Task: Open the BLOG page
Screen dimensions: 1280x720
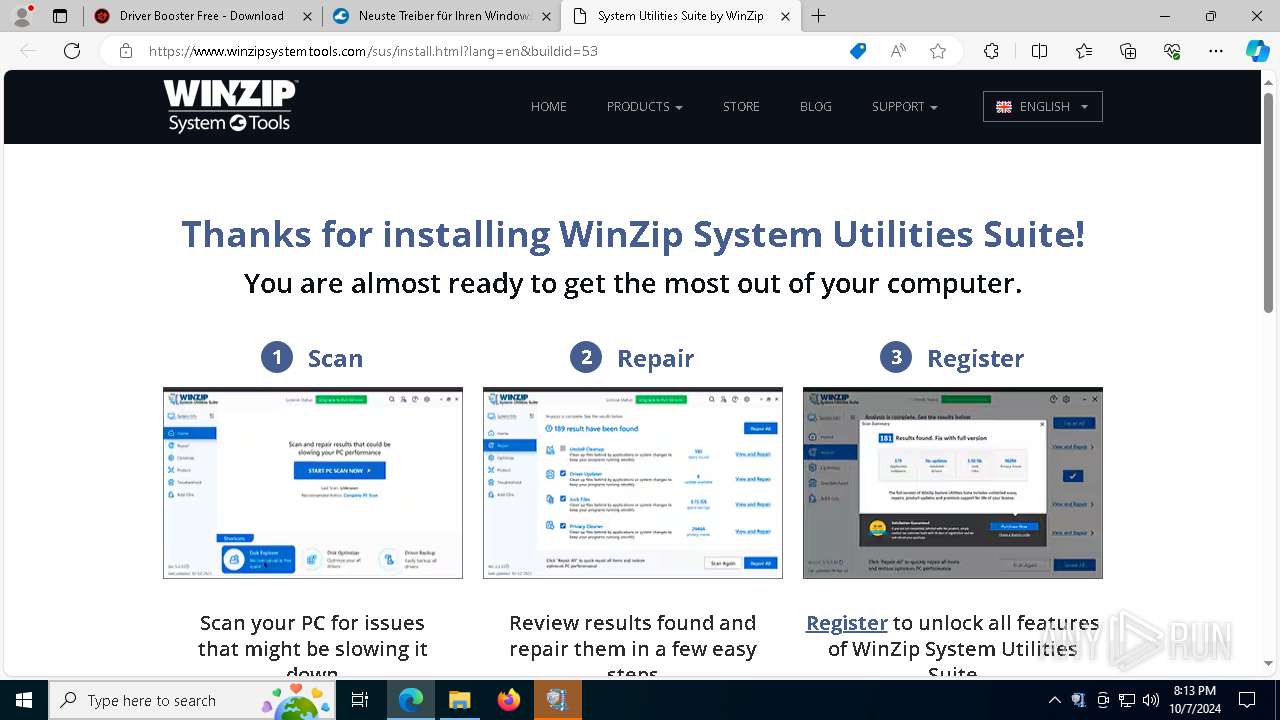Action: click(816, 107)
